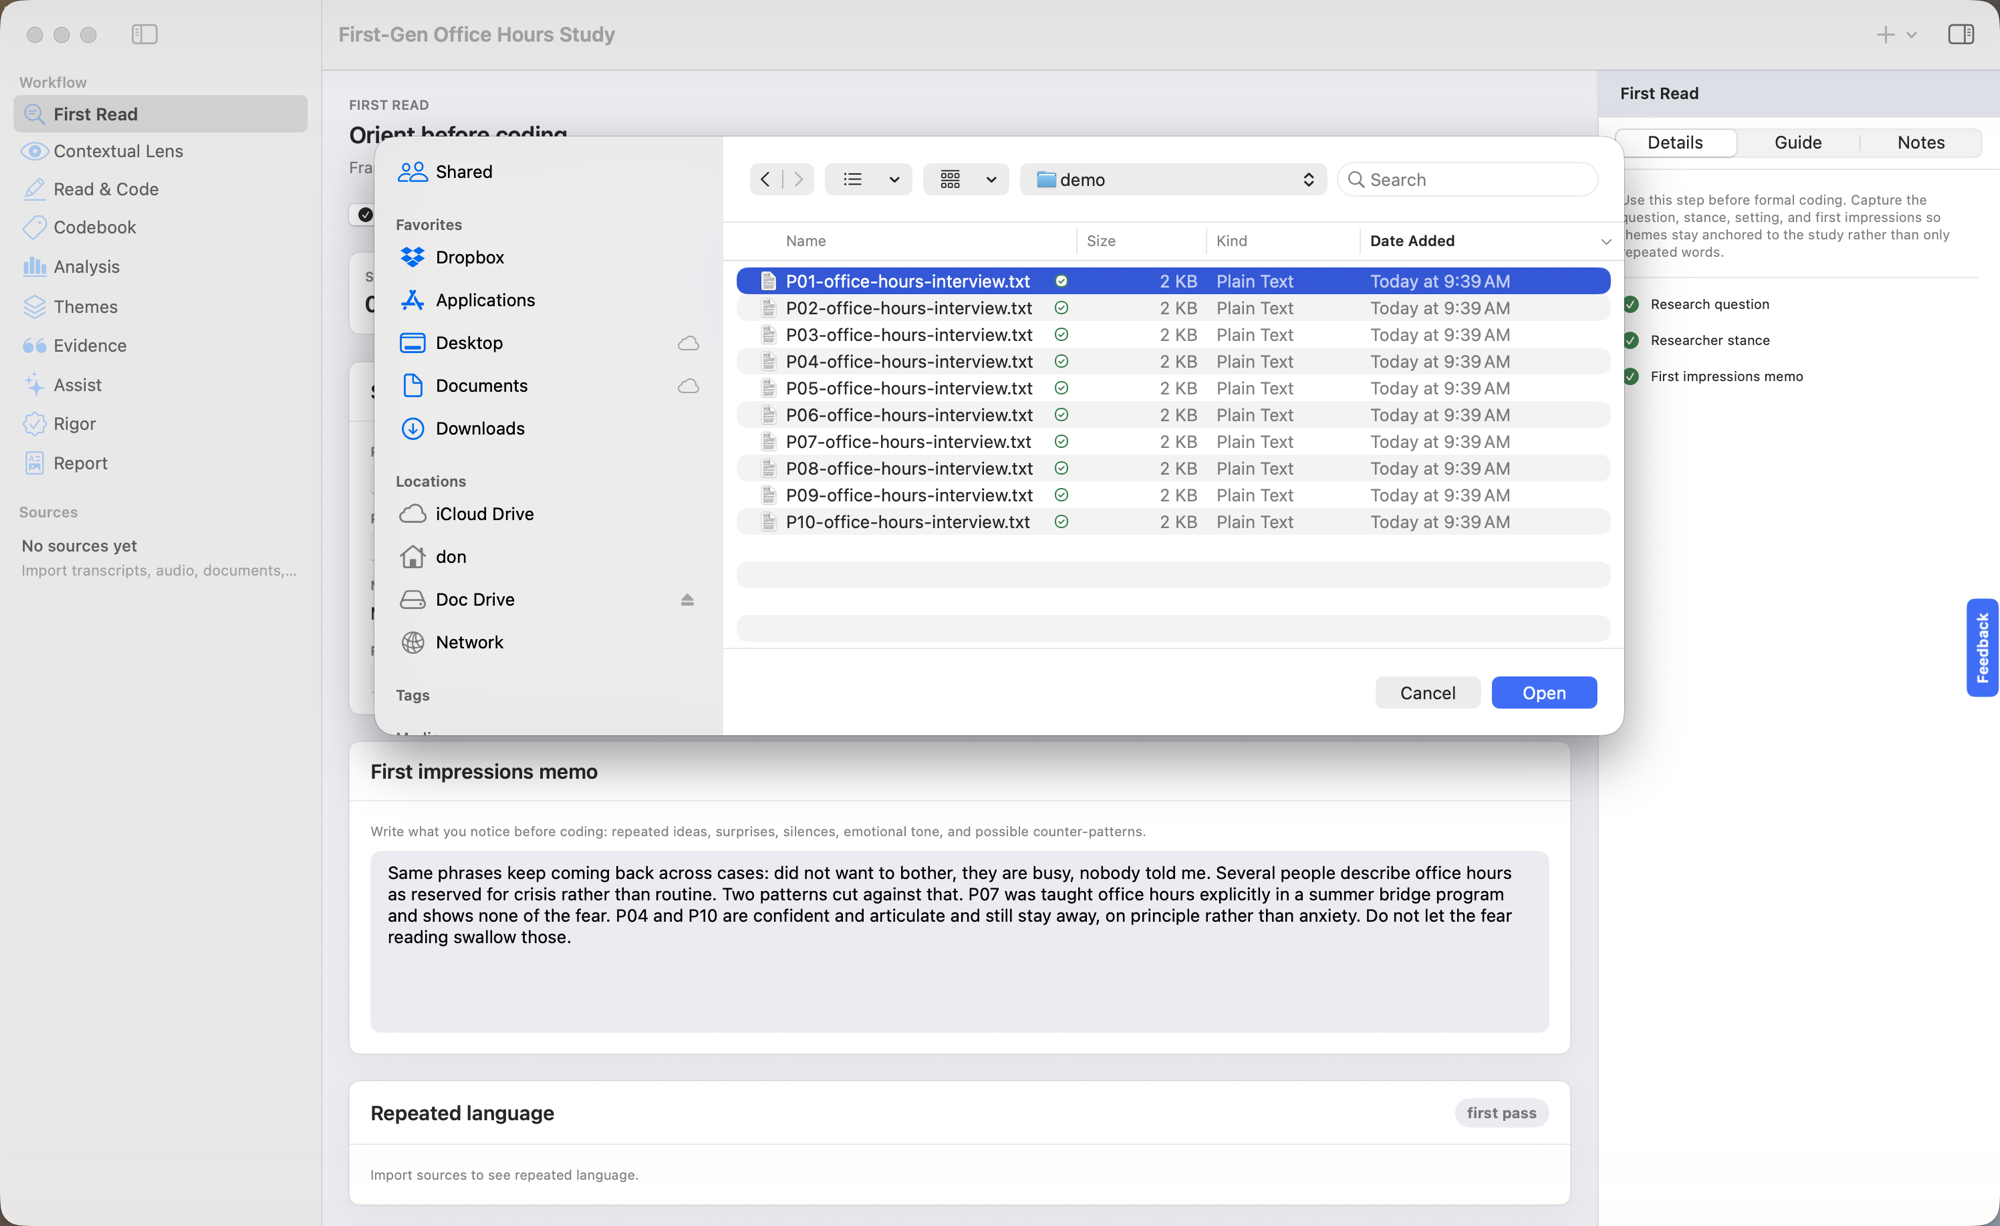This screenshot has width=2000, height=1226.
Task: Go forward in the file dialog
Action: [x=798, y=179]
